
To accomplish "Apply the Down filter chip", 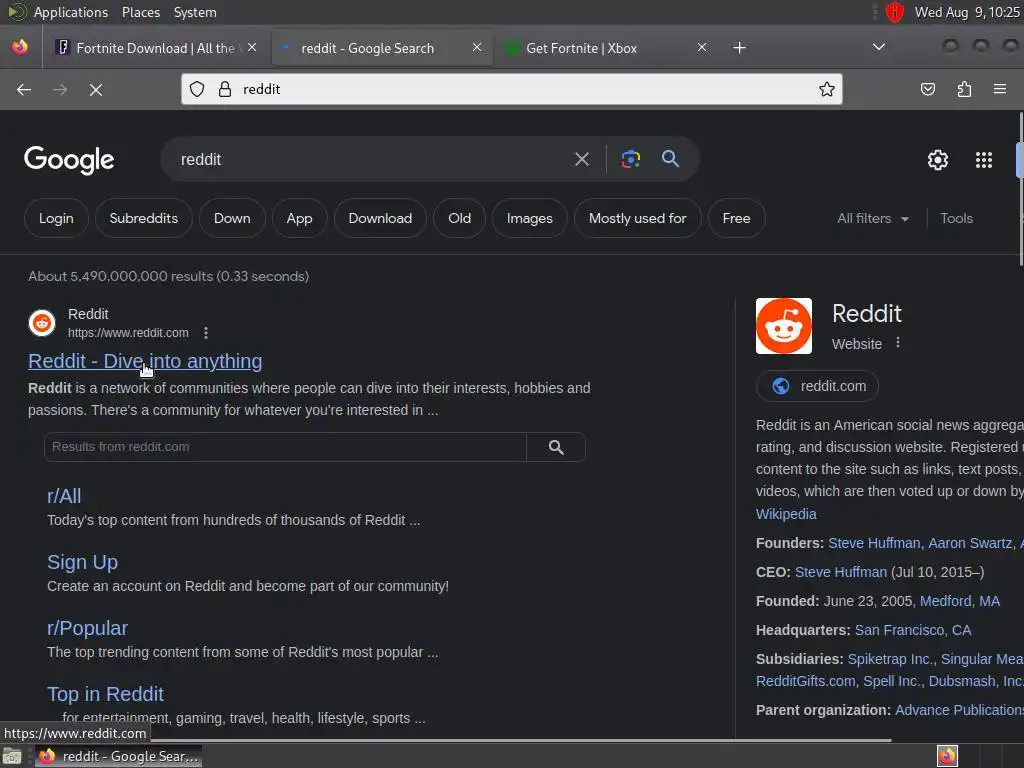I will pyautogui.click(x=232, y=219).
